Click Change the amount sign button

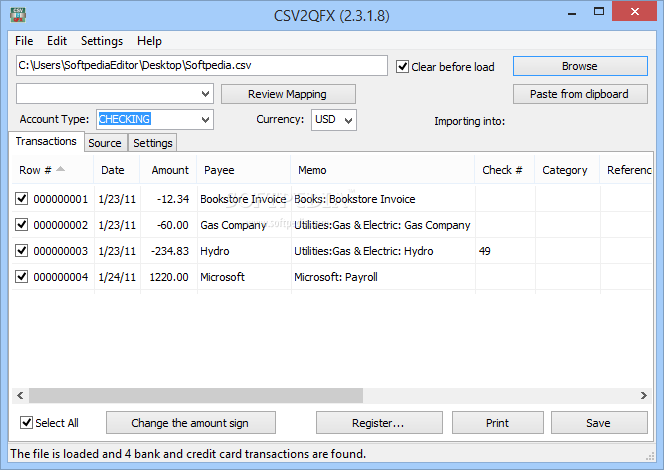point(191,423)
